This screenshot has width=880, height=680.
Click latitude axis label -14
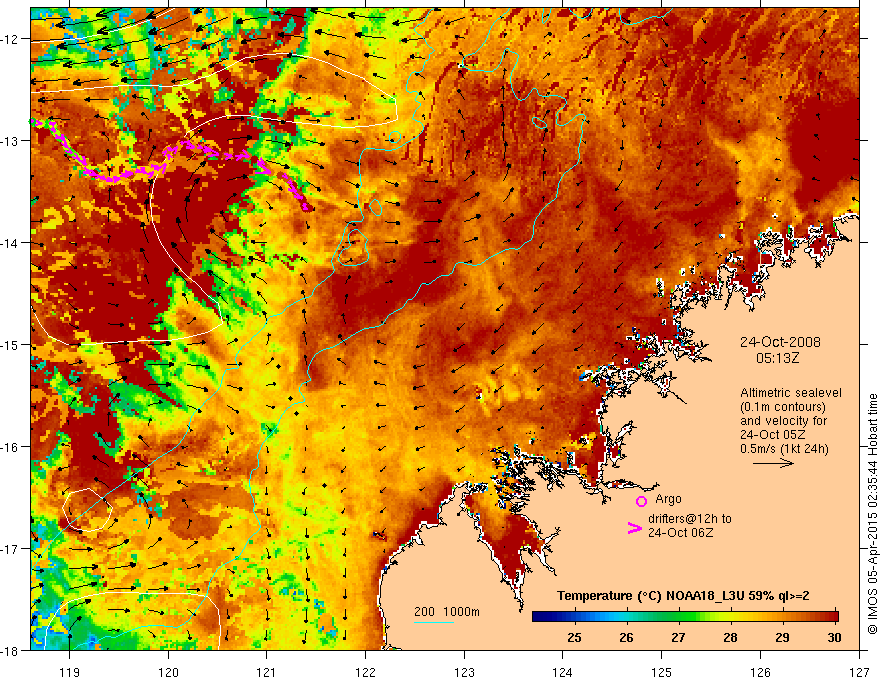pos(11,243)
